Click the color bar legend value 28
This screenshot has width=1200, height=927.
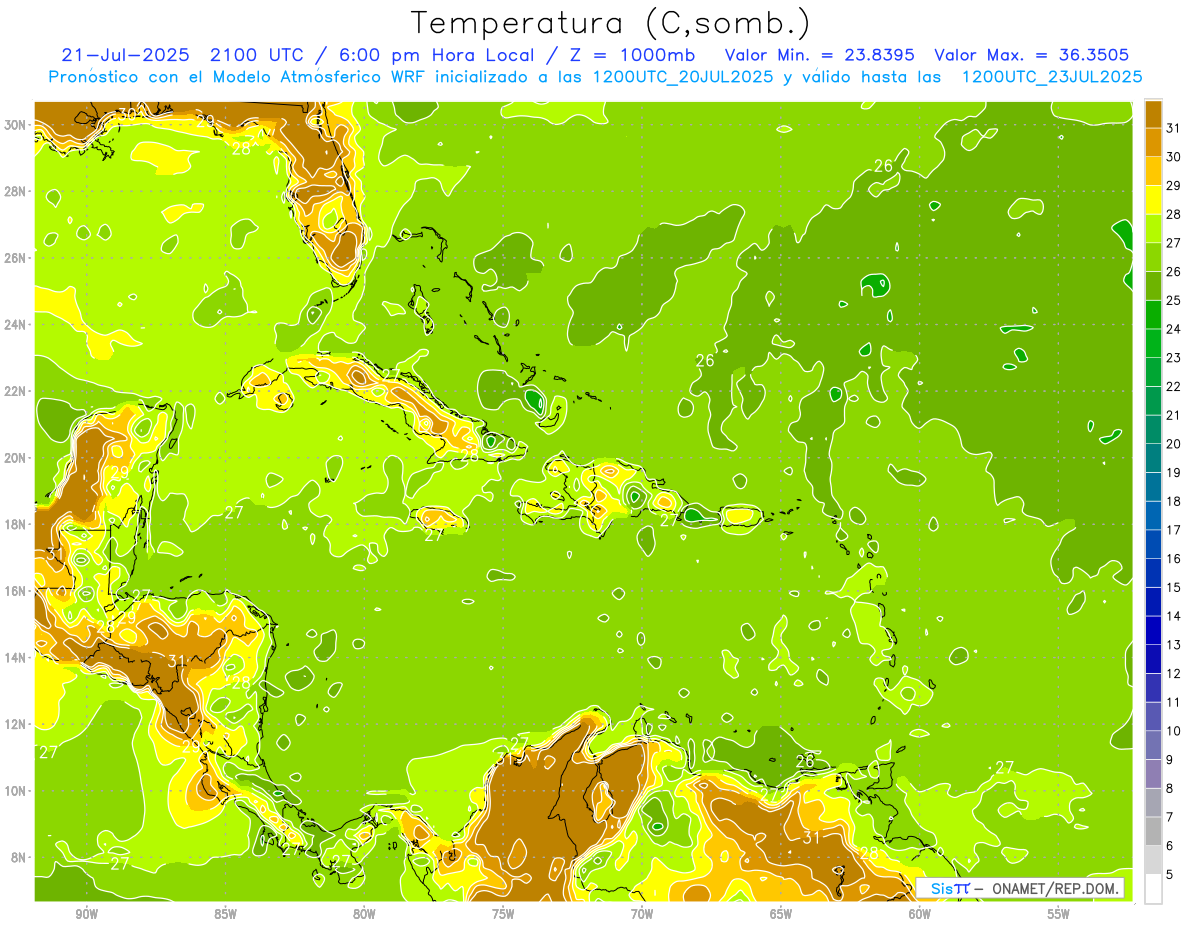[x=1174, y=214]
